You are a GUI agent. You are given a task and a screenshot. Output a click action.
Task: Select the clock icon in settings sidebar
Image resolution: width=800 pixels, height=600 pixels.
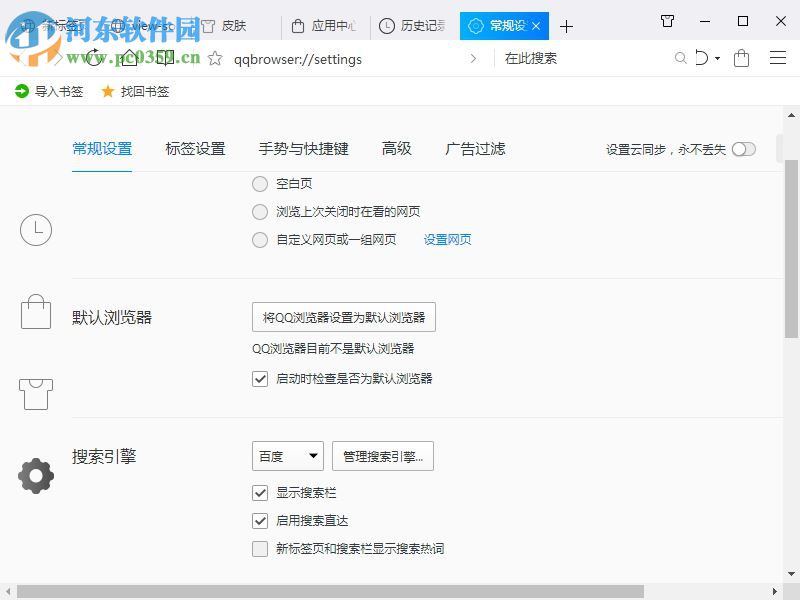click(36, 229)
